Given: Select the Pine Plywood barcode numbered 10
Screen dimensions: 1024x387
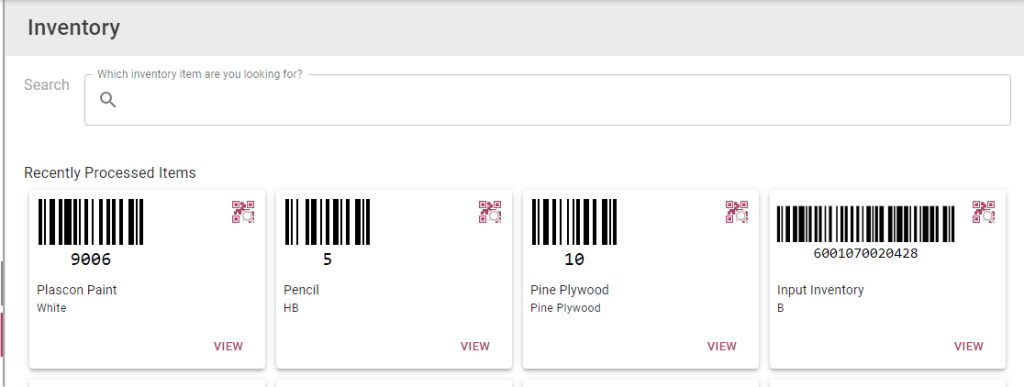Looking at the screenshot, I should pos(574,233).
